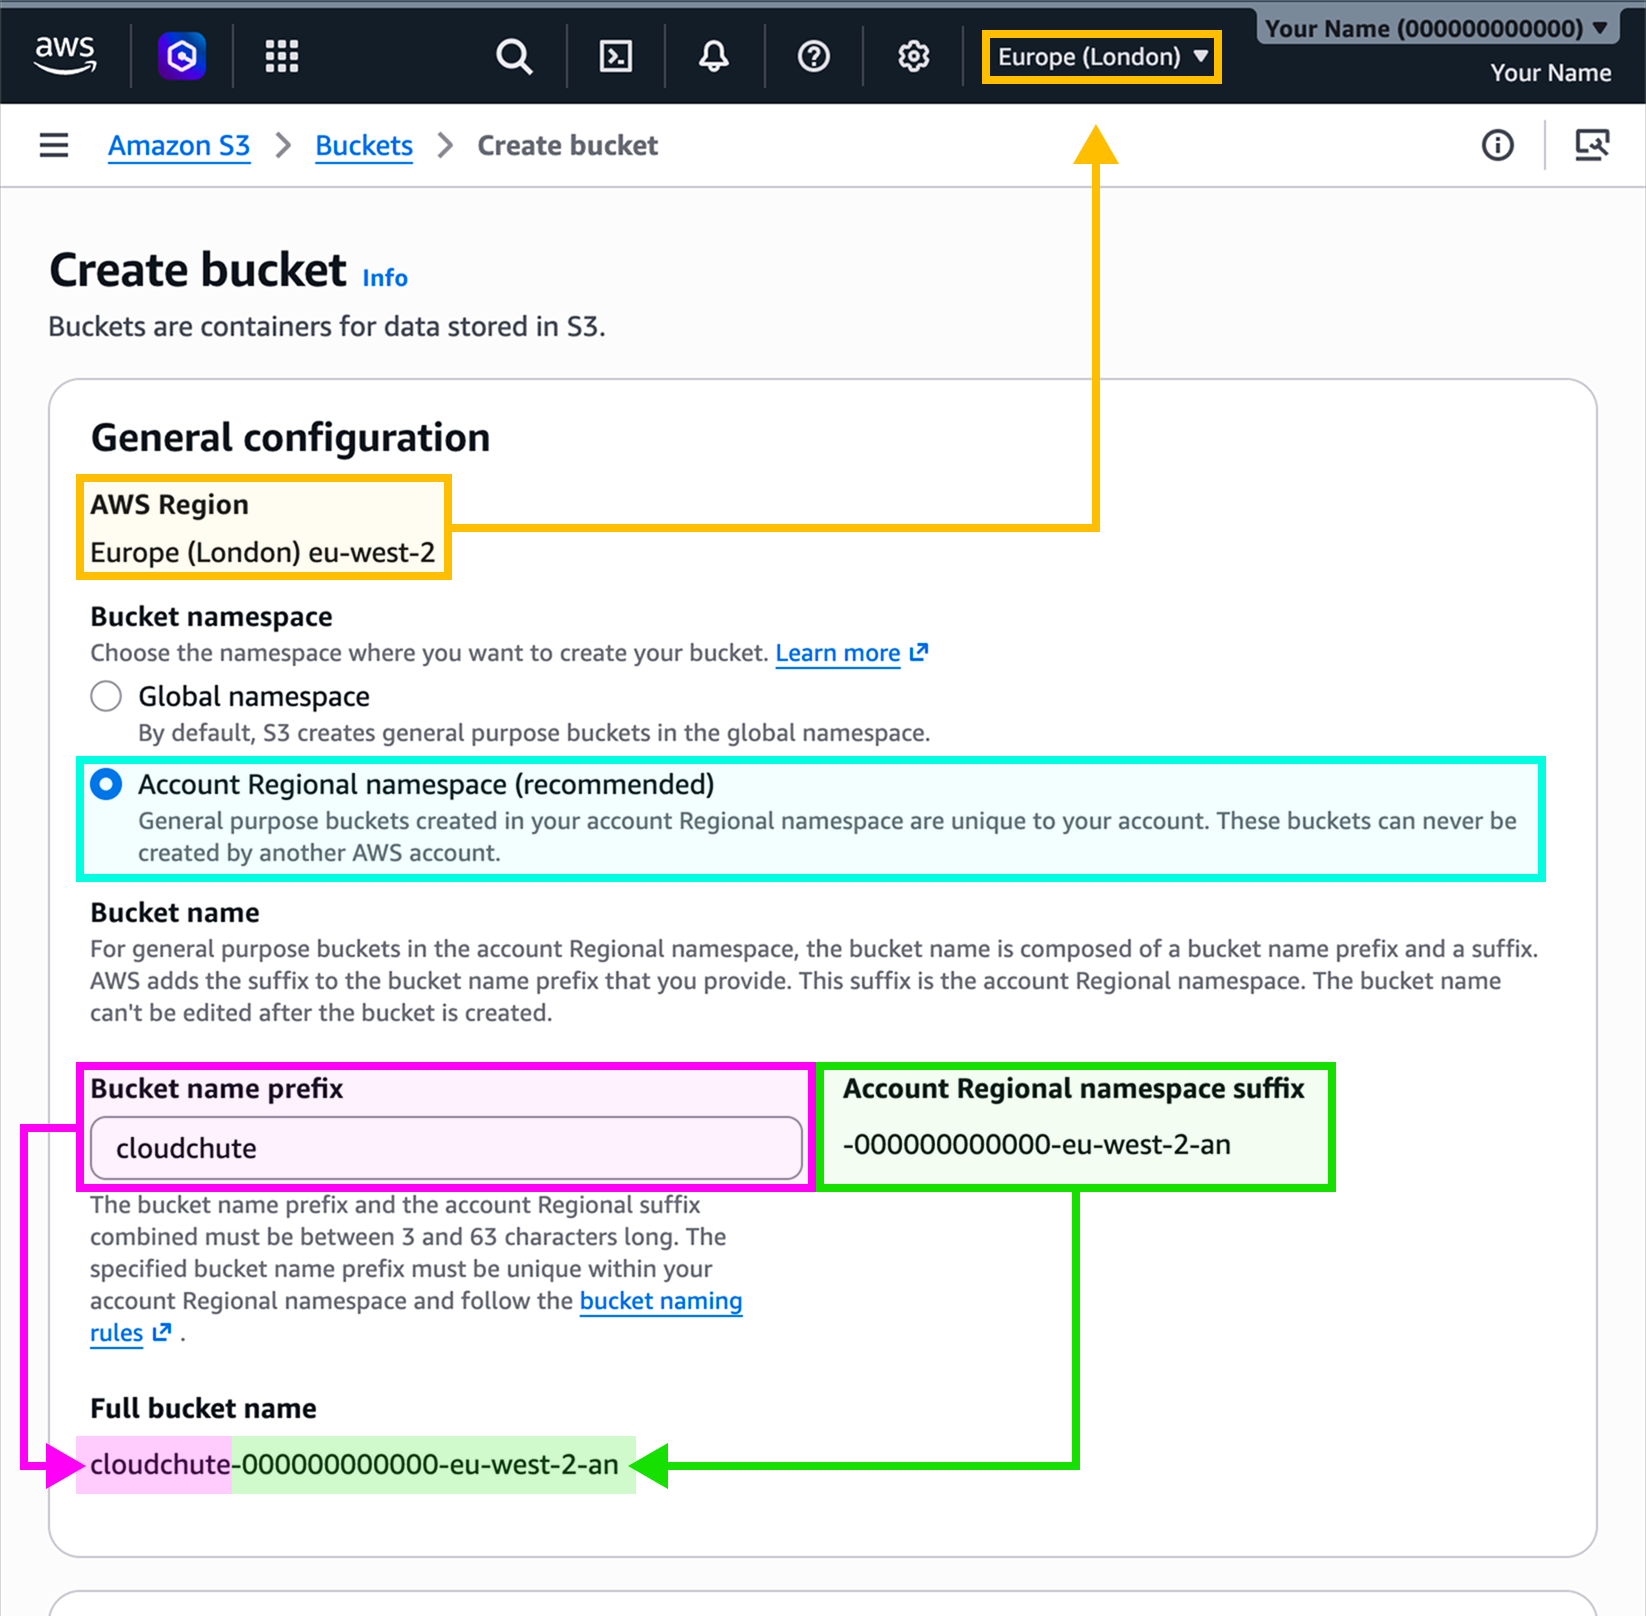Select Account Regional namespace radio button
1646x1616 pixels.
[106, 784]
